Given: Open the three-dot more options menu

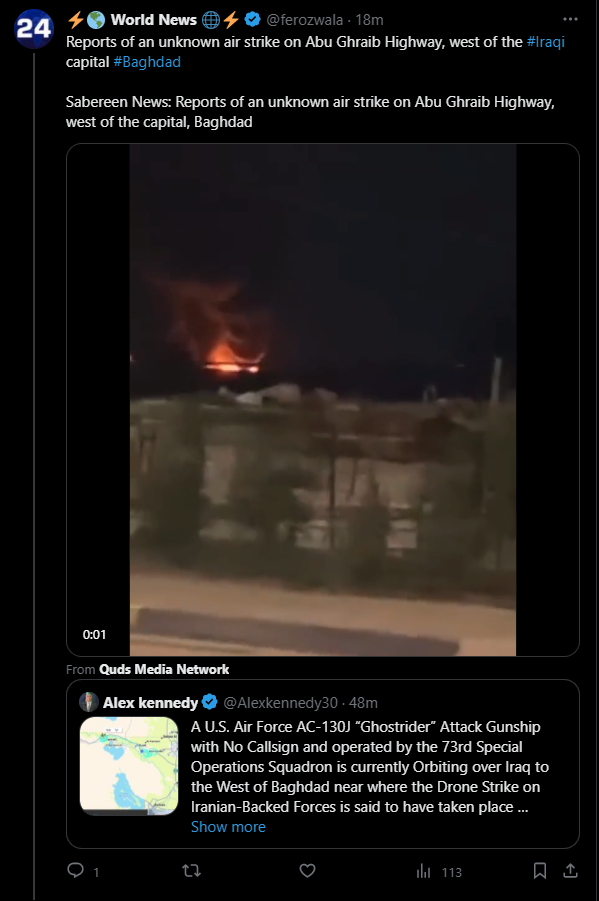Looking at the screenshot, I should [x=570, y=19].
